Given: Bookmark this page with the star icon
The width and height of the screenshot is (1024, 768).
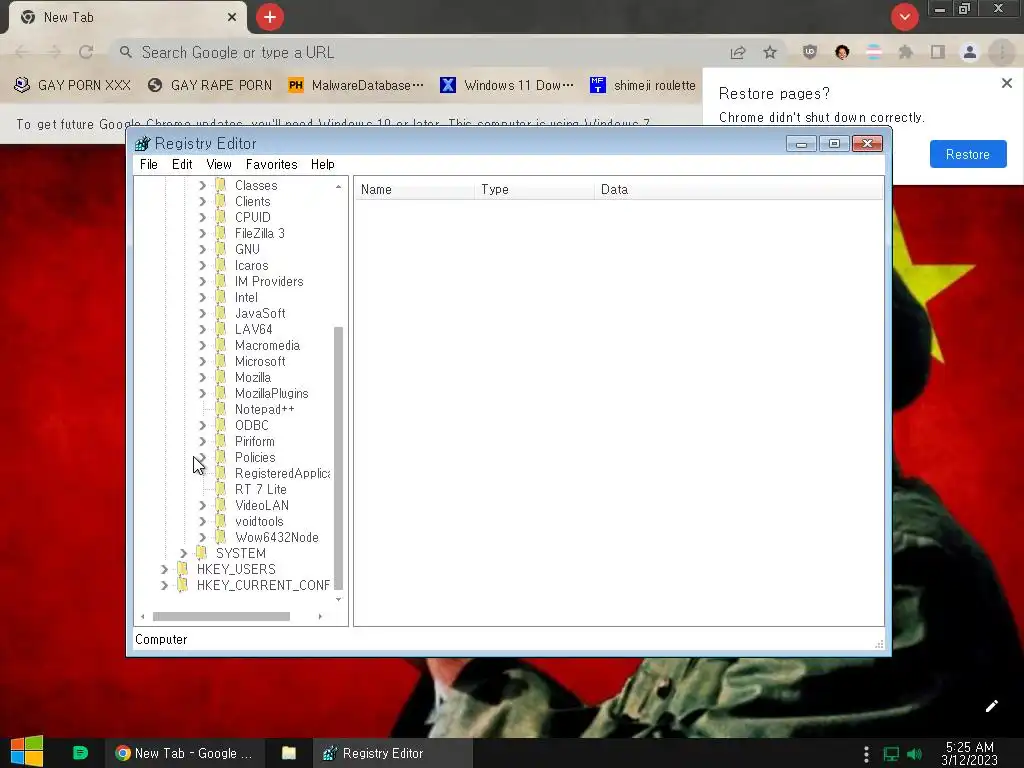Looking at the screenshot, I should 770,52.
